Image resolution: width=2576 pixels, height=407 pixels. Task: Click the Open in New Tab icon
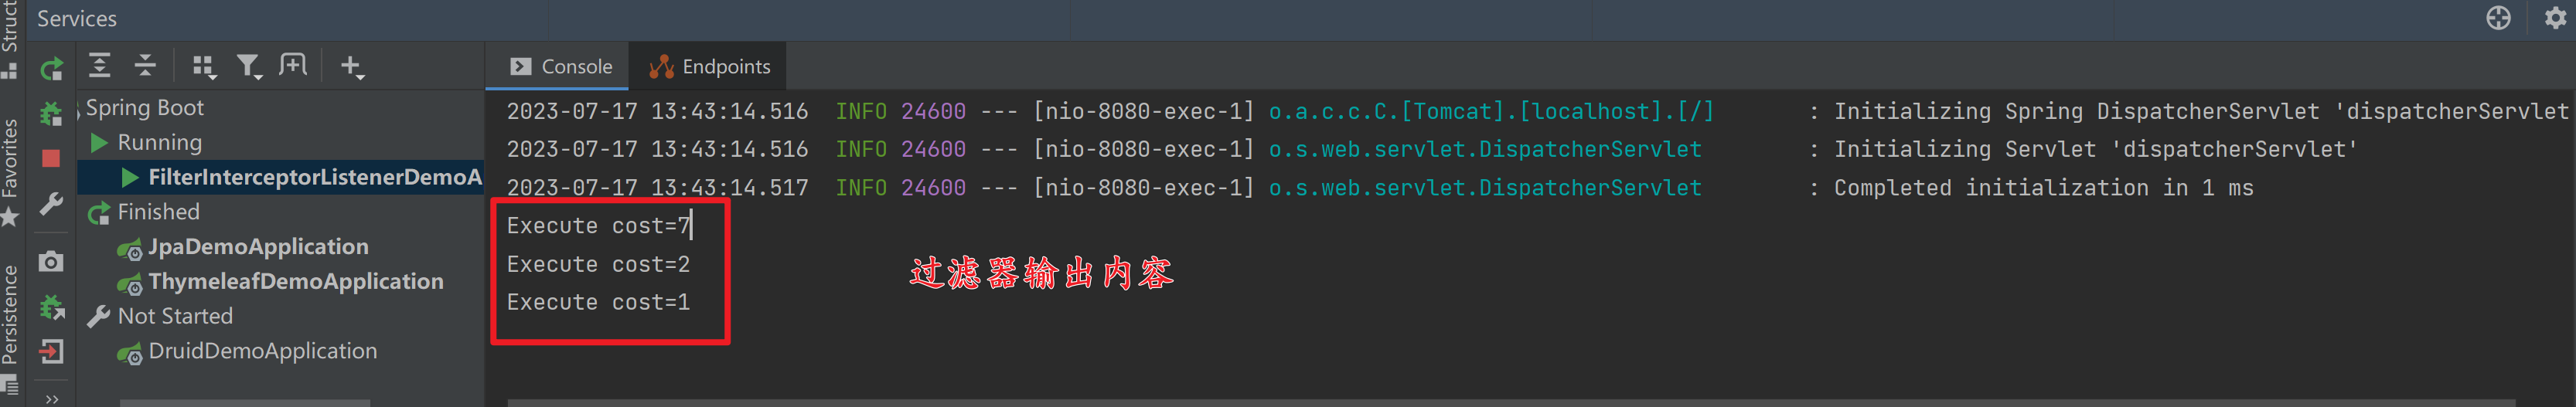tap(293, 66)
